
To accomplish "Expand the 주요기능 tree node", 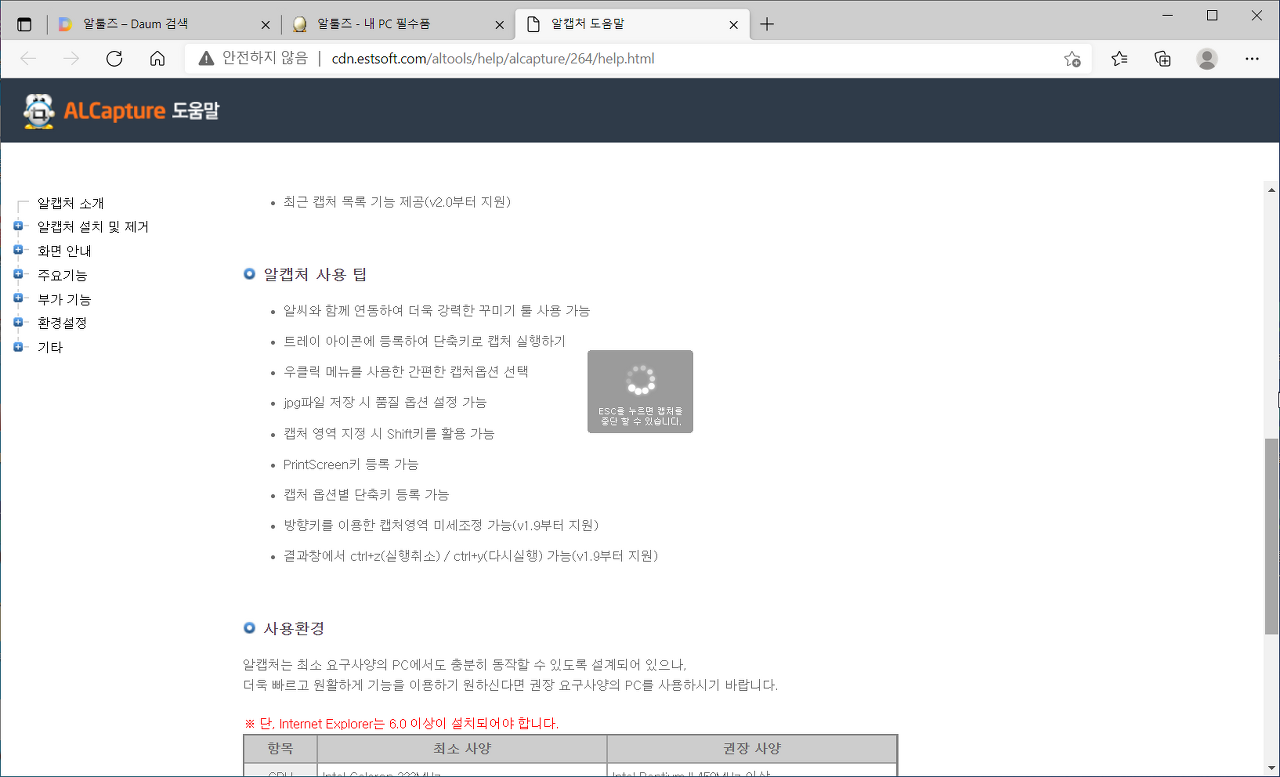I will point(18,274).
